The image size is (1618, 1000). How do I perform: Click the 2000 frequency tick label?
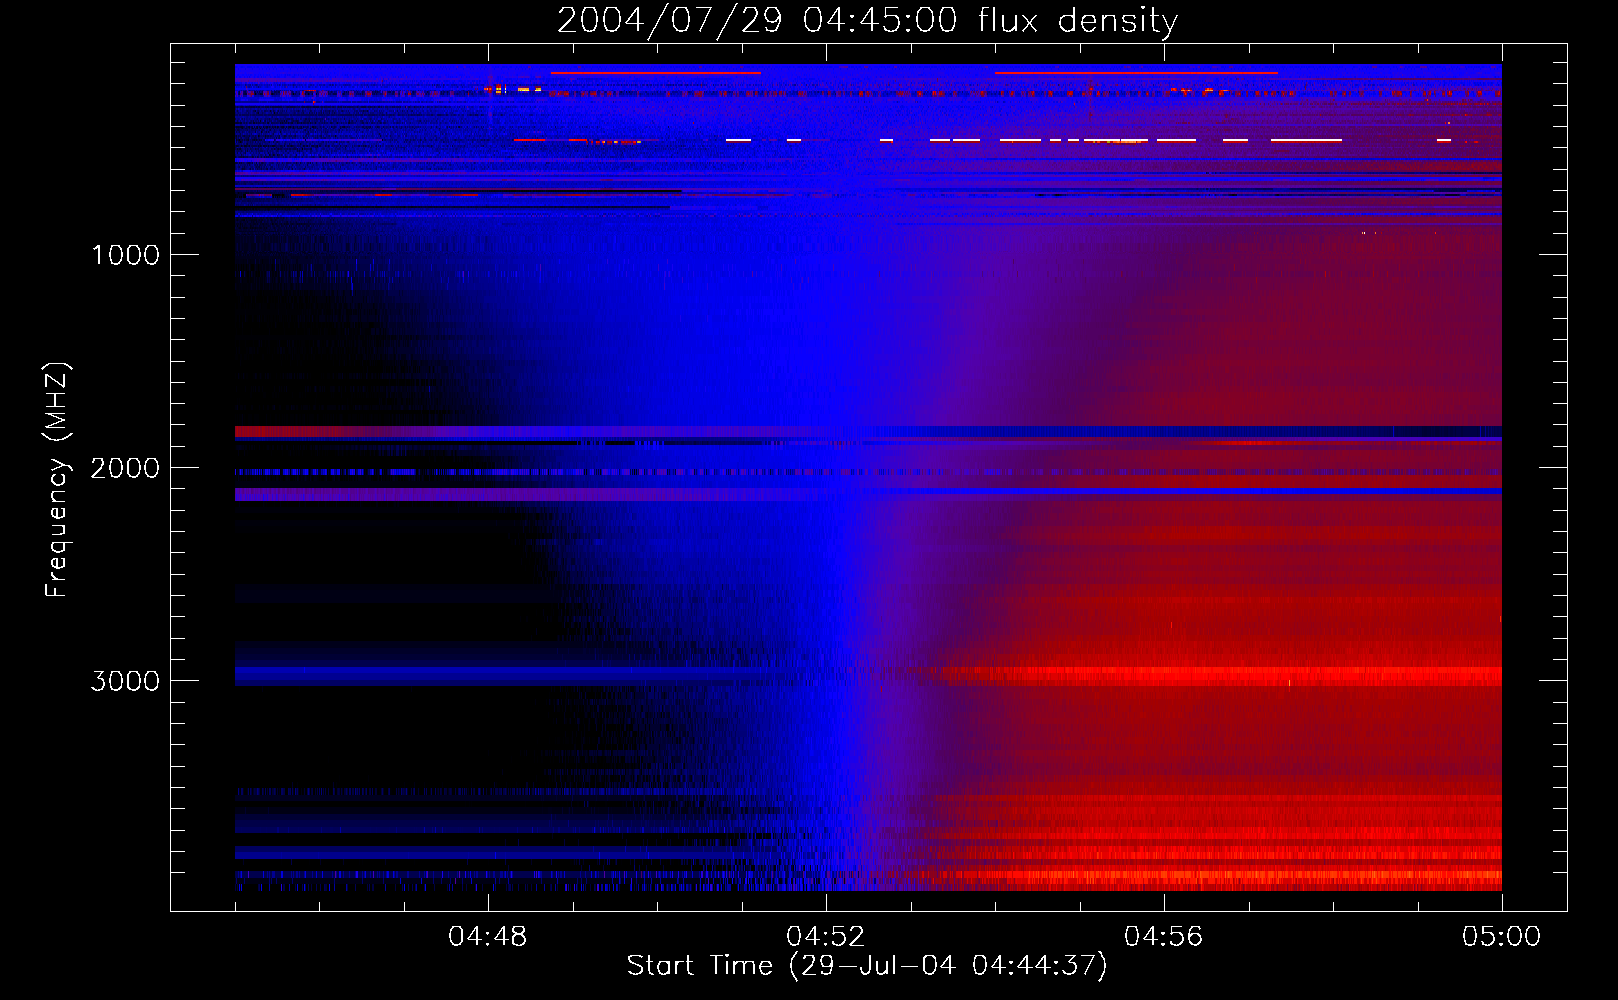point(126,468)
